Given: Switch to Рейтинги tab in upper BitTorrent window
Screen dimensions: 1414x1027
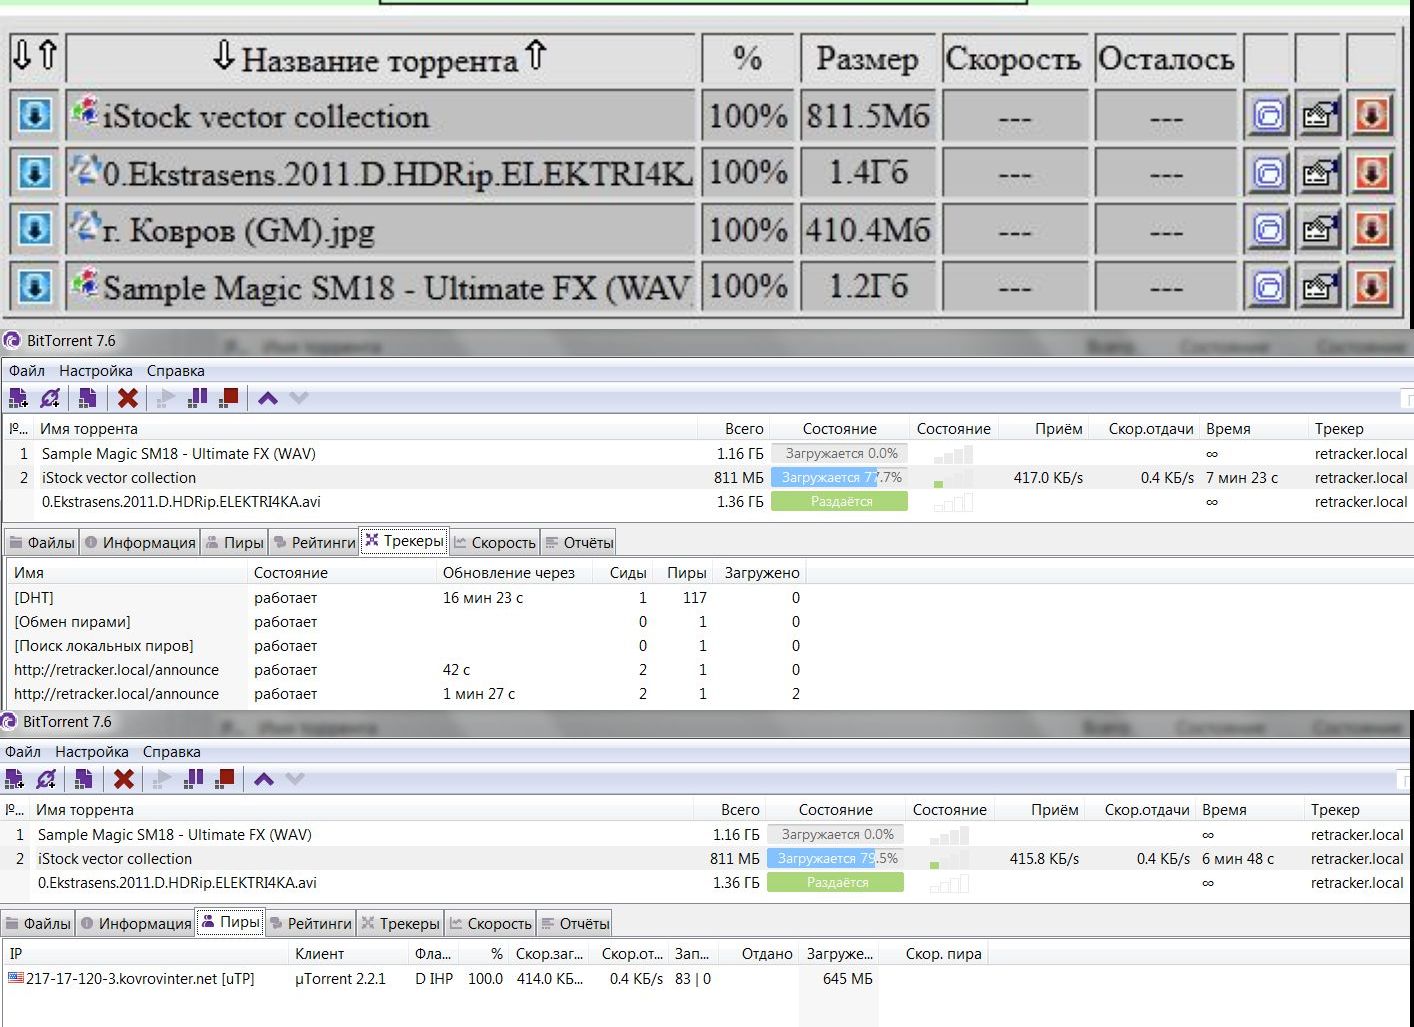Looking at the screenshot, I should pyautogui.click(x=313, y=542).
